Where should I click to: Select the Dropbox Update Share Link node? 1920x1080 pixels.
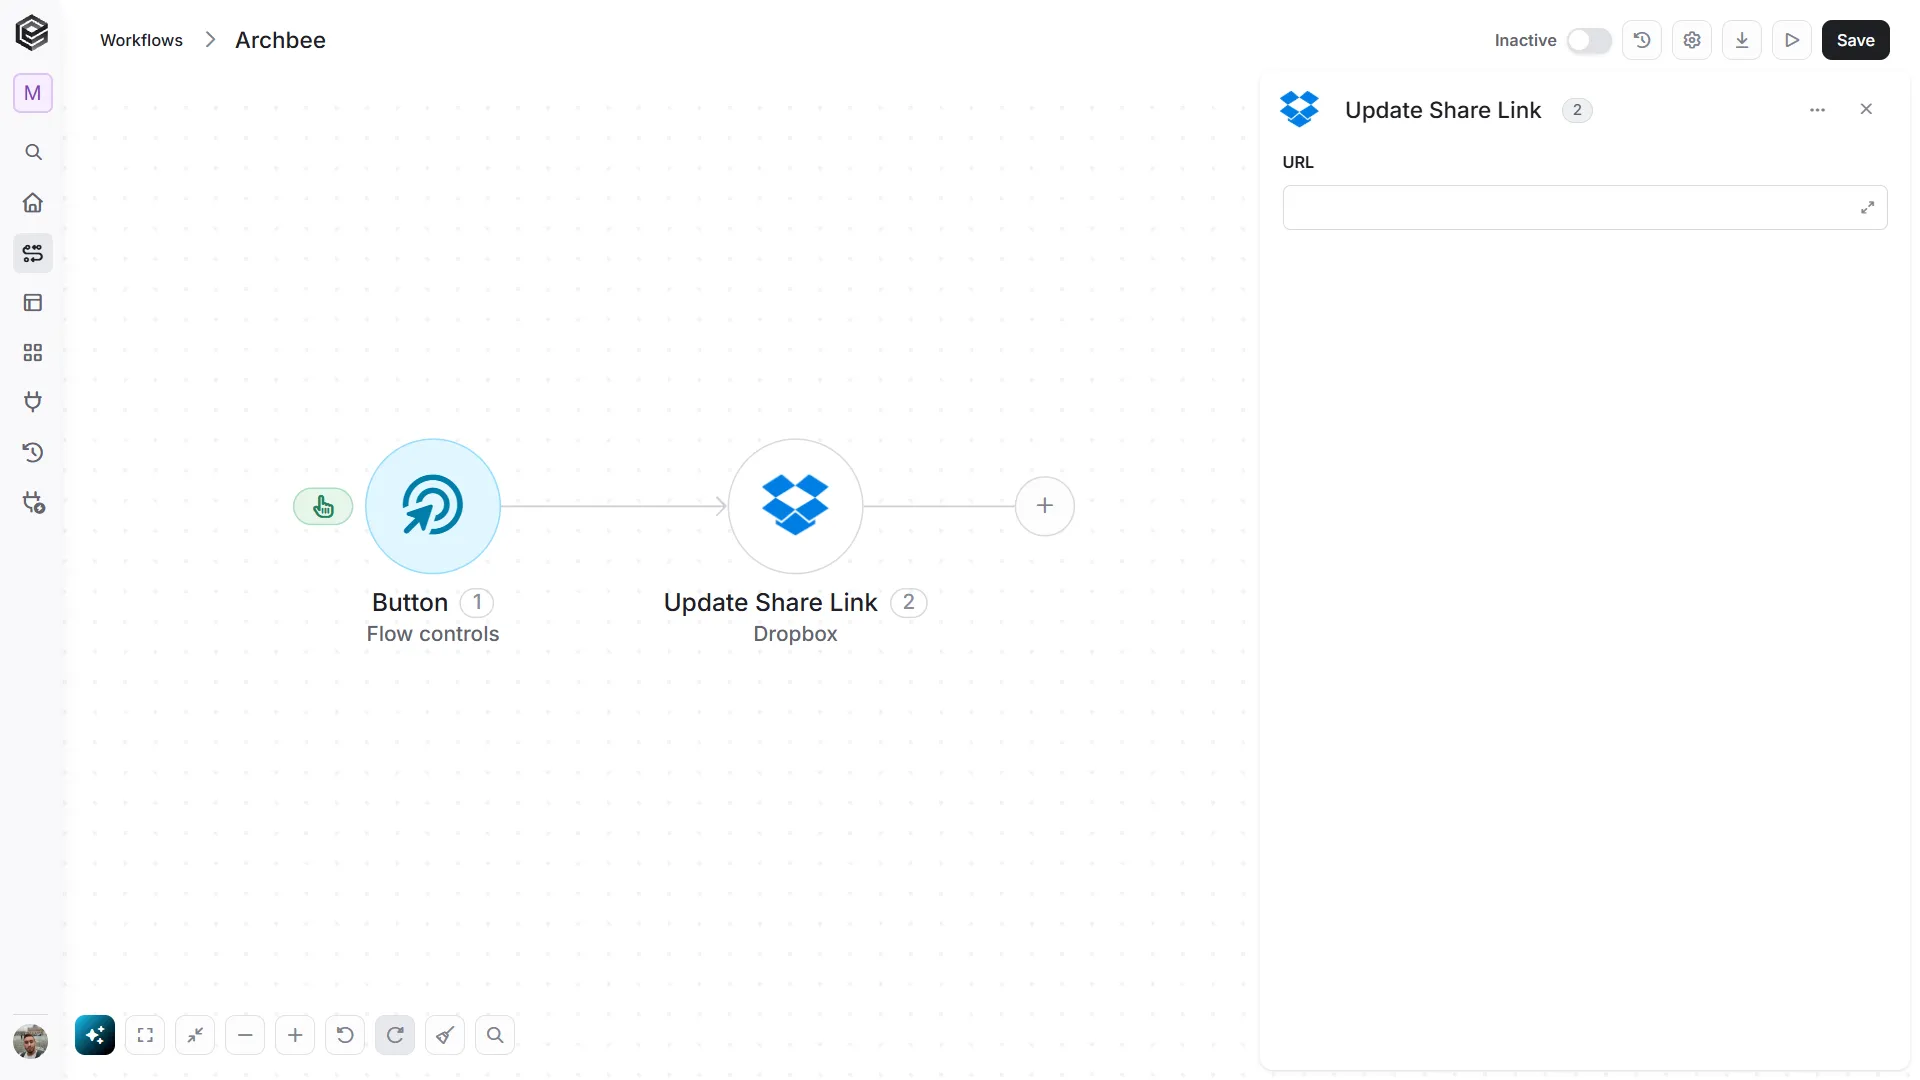point(796,506)
